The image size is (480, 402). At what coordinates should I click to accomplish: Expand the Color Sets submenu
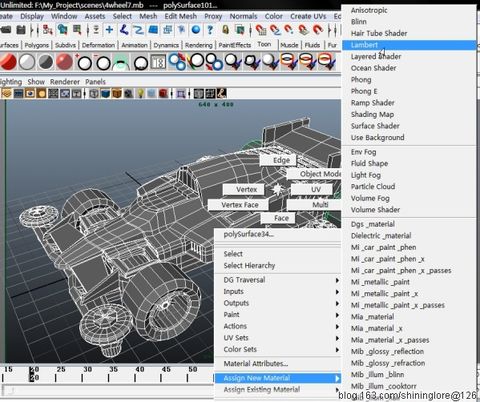tap(277, 350)
